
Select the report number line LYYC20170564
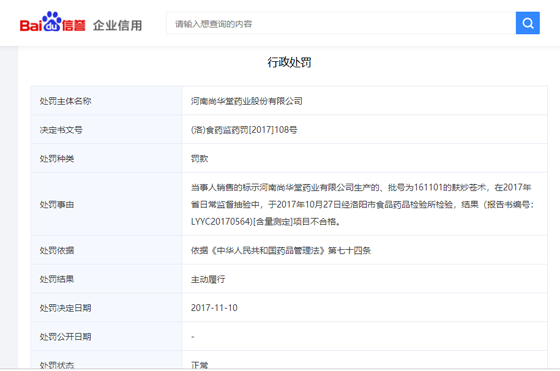[x=265, y=222]
